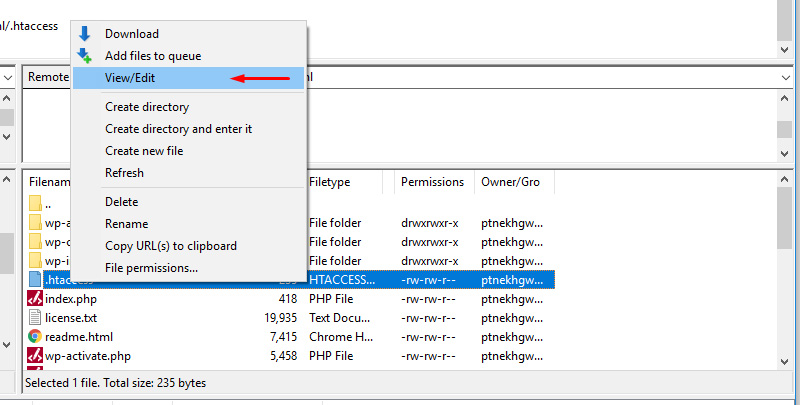This screenshot has width=800, height=405.
Task: Click the parent directory folder icon
Action: [35, 204]
